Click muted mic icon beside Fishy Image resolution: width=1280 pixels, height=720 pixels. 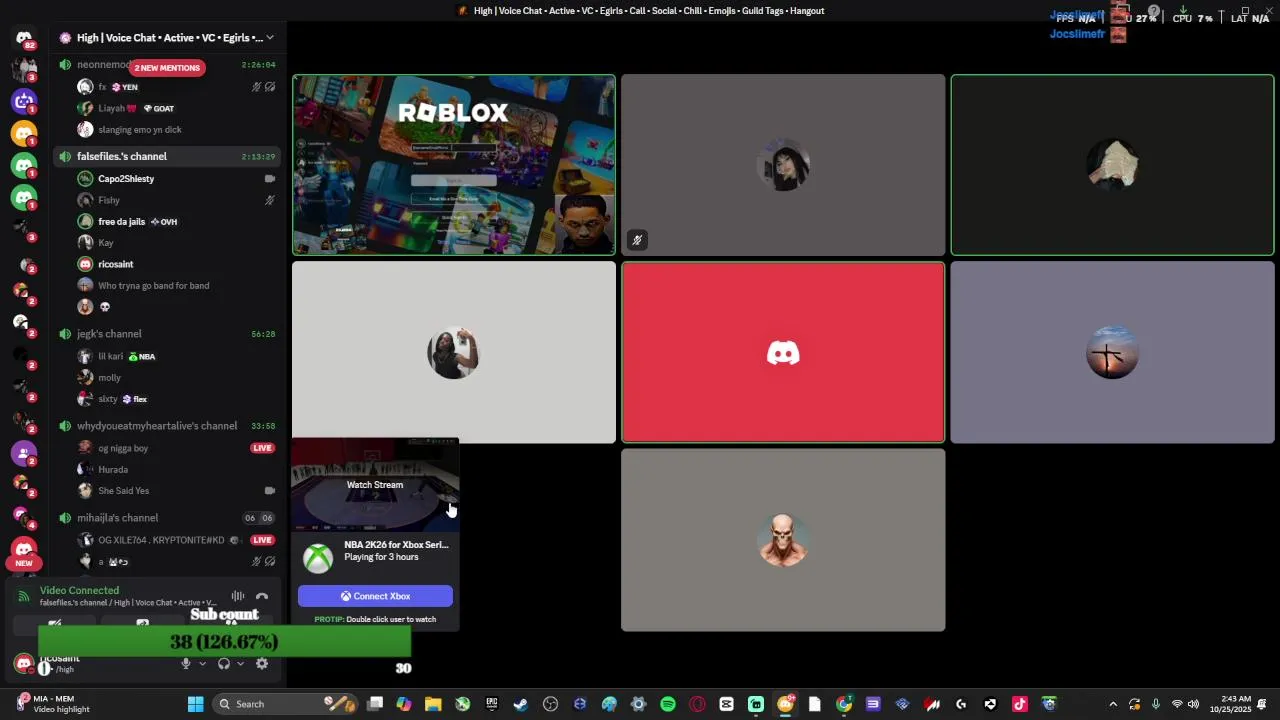pos(269,200)
